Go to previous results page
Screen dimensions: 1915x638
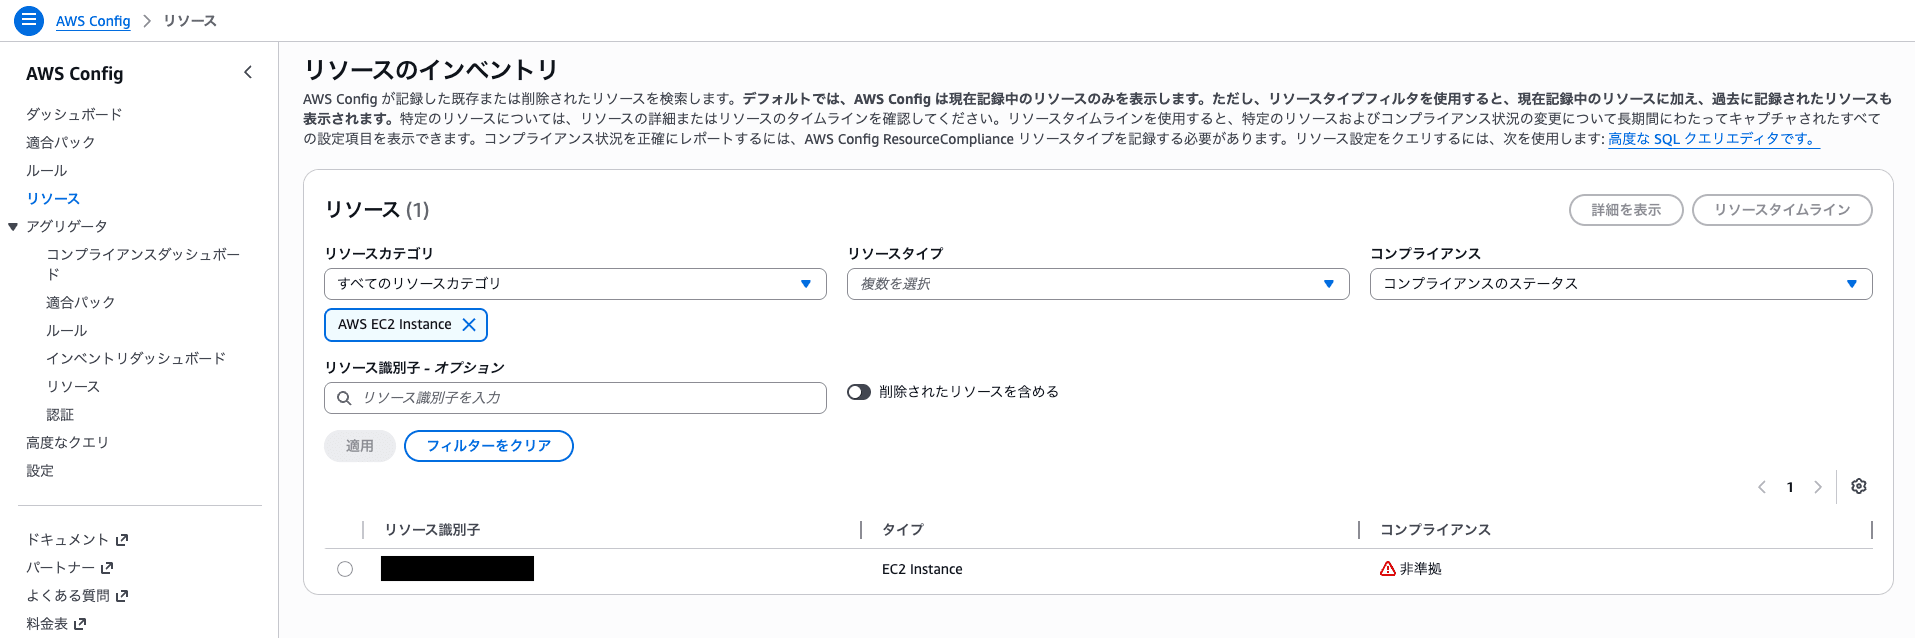(1762, 487)
